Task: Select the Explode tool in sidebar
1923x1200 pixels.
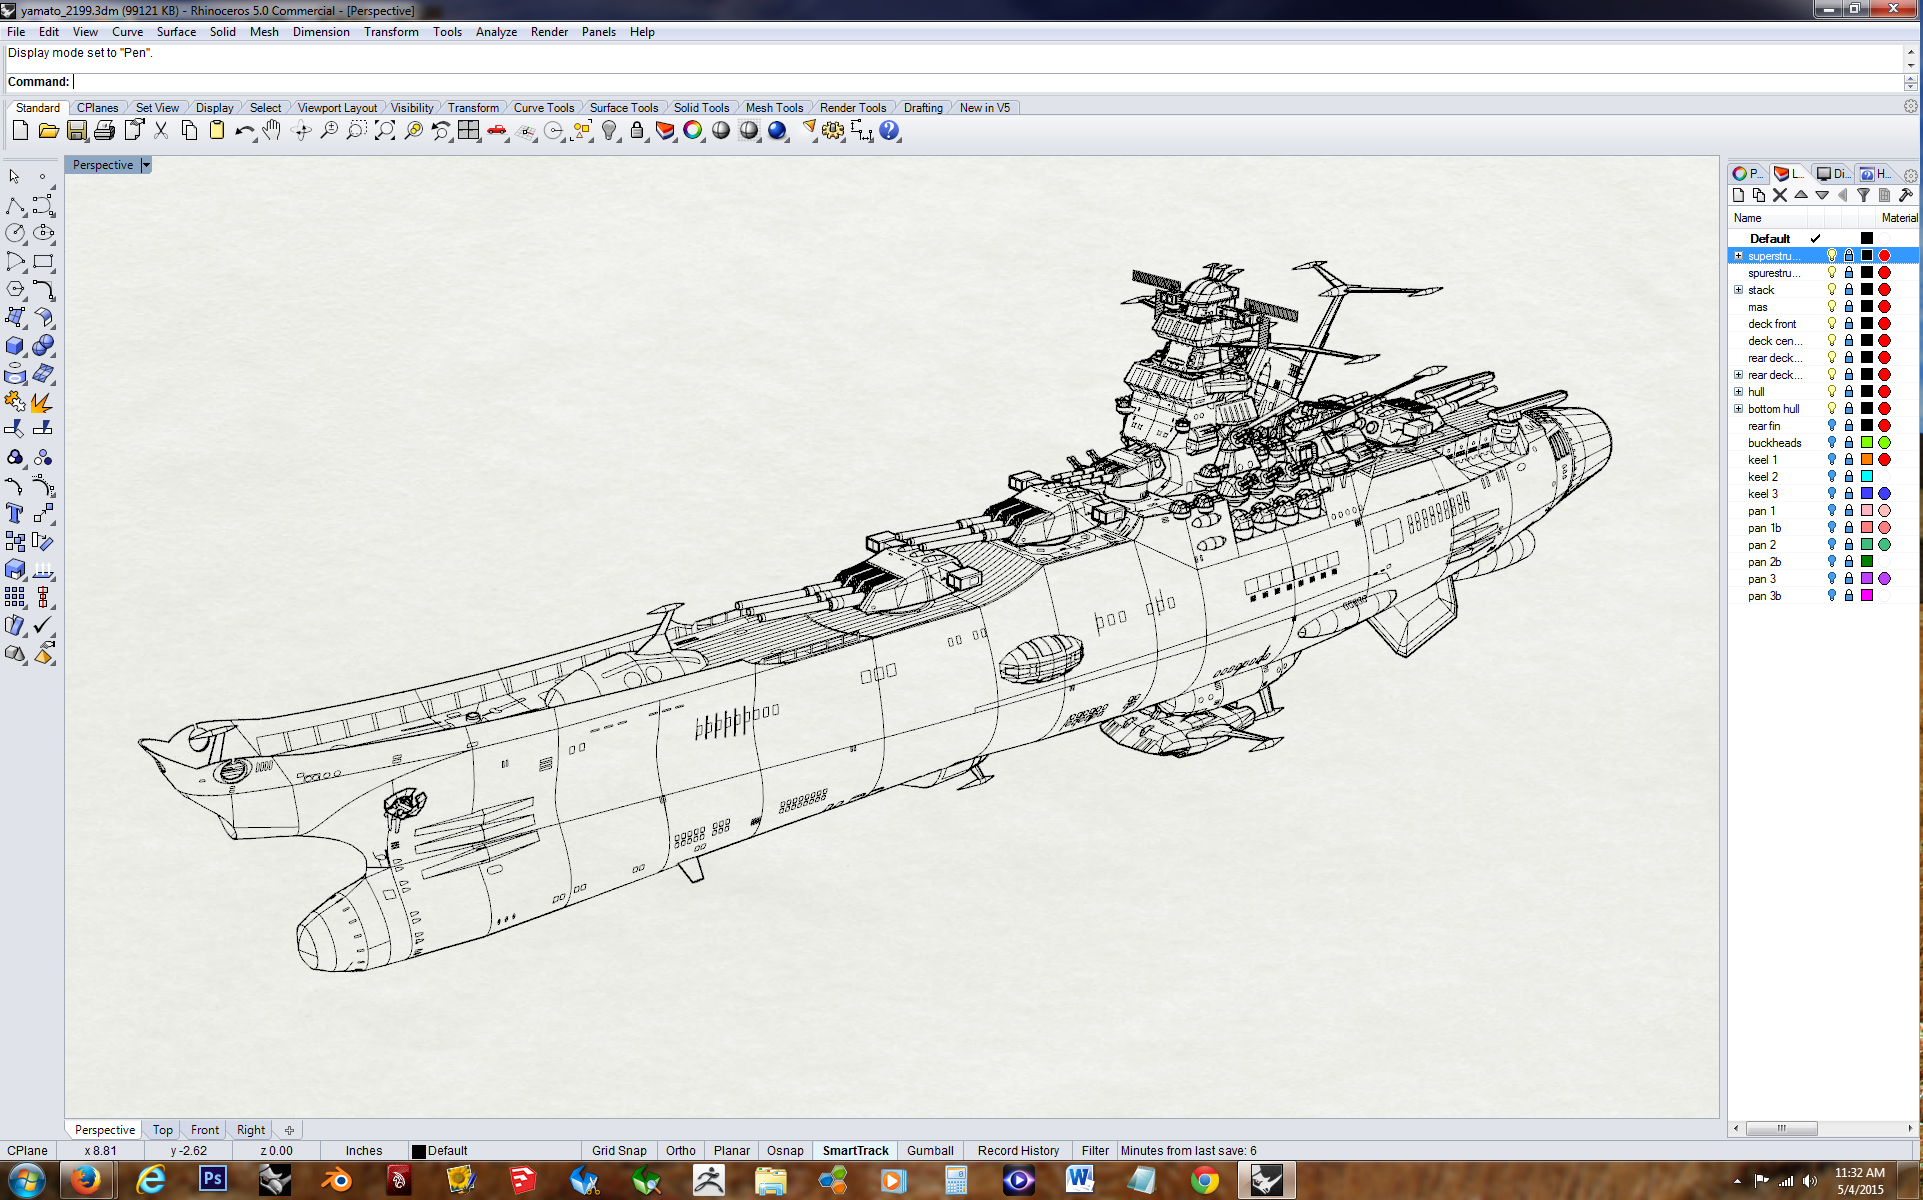Action: (x=43, y=402)
